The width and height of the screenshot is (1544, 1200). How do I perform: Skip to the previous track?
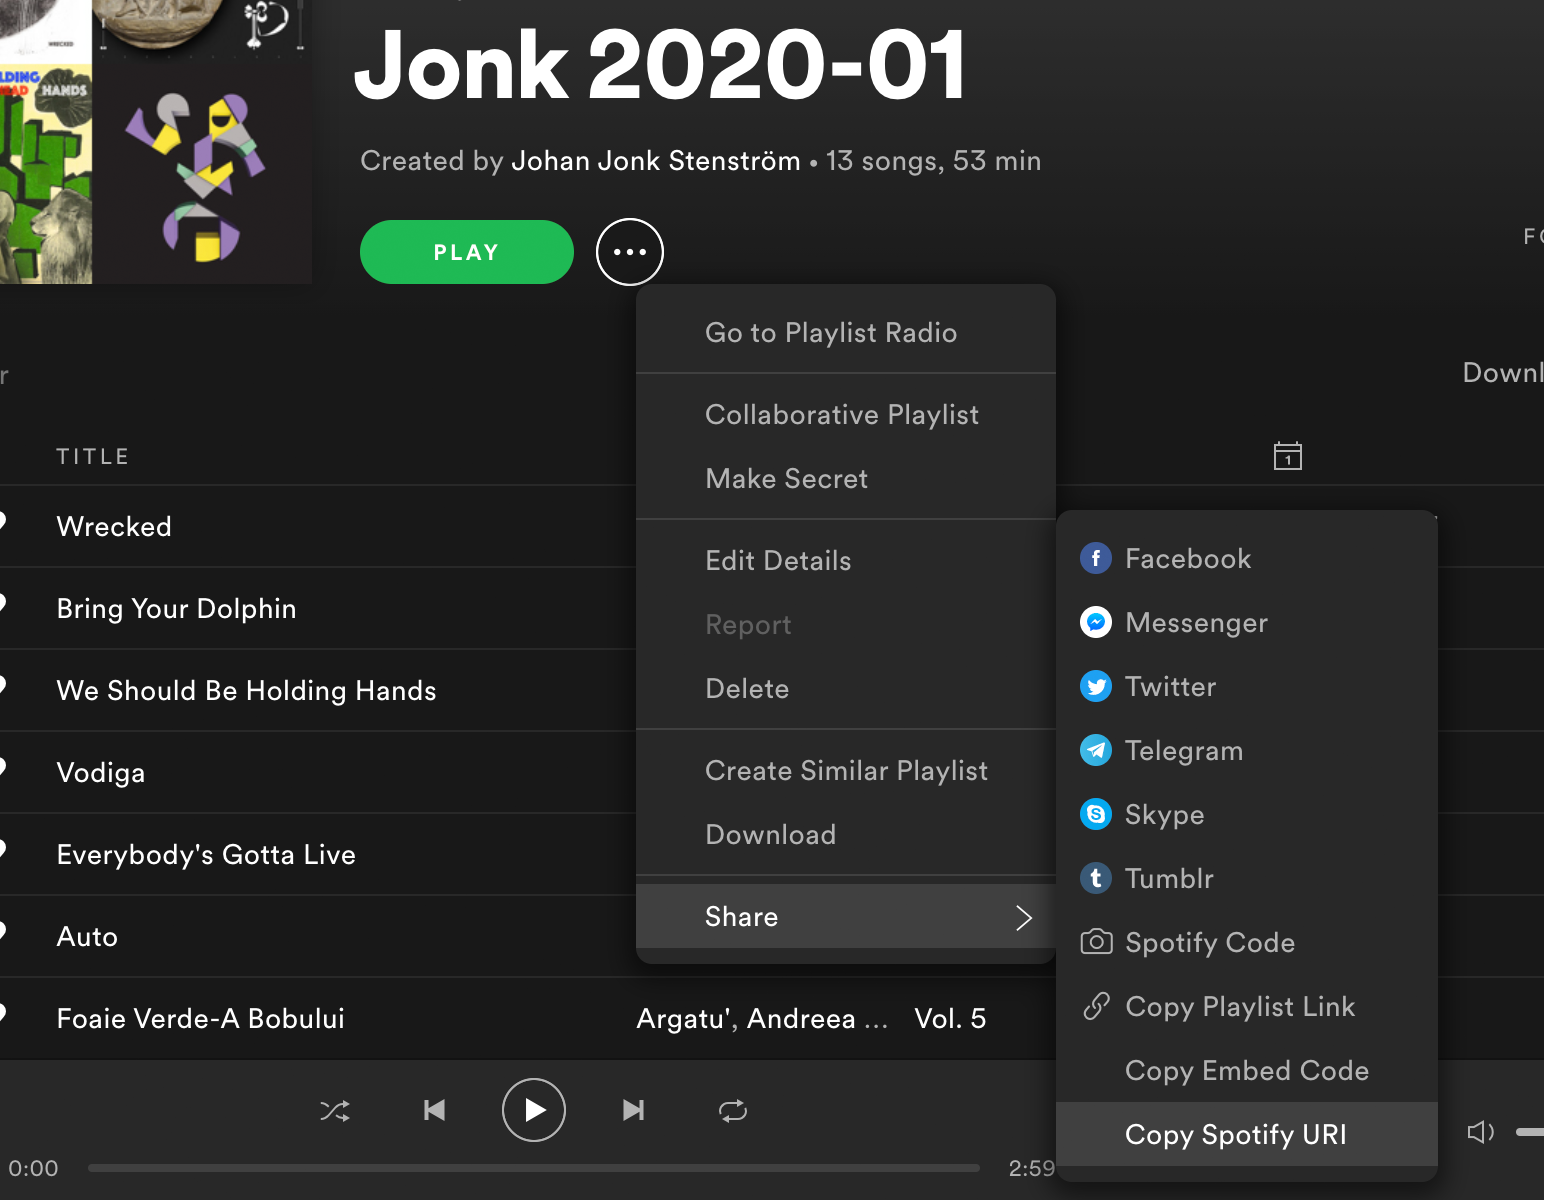point(434,1110)
